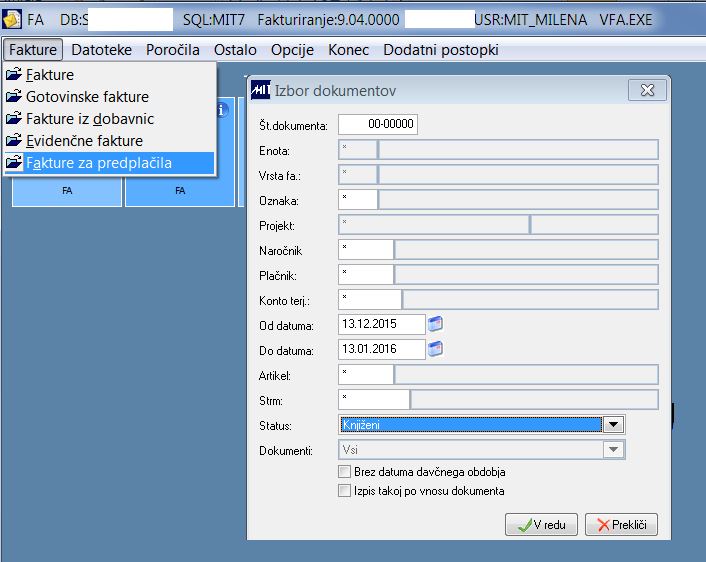706x562 pixels.
Task: Open calendar picker for Od datuma
Action: (x=435, y=324)
